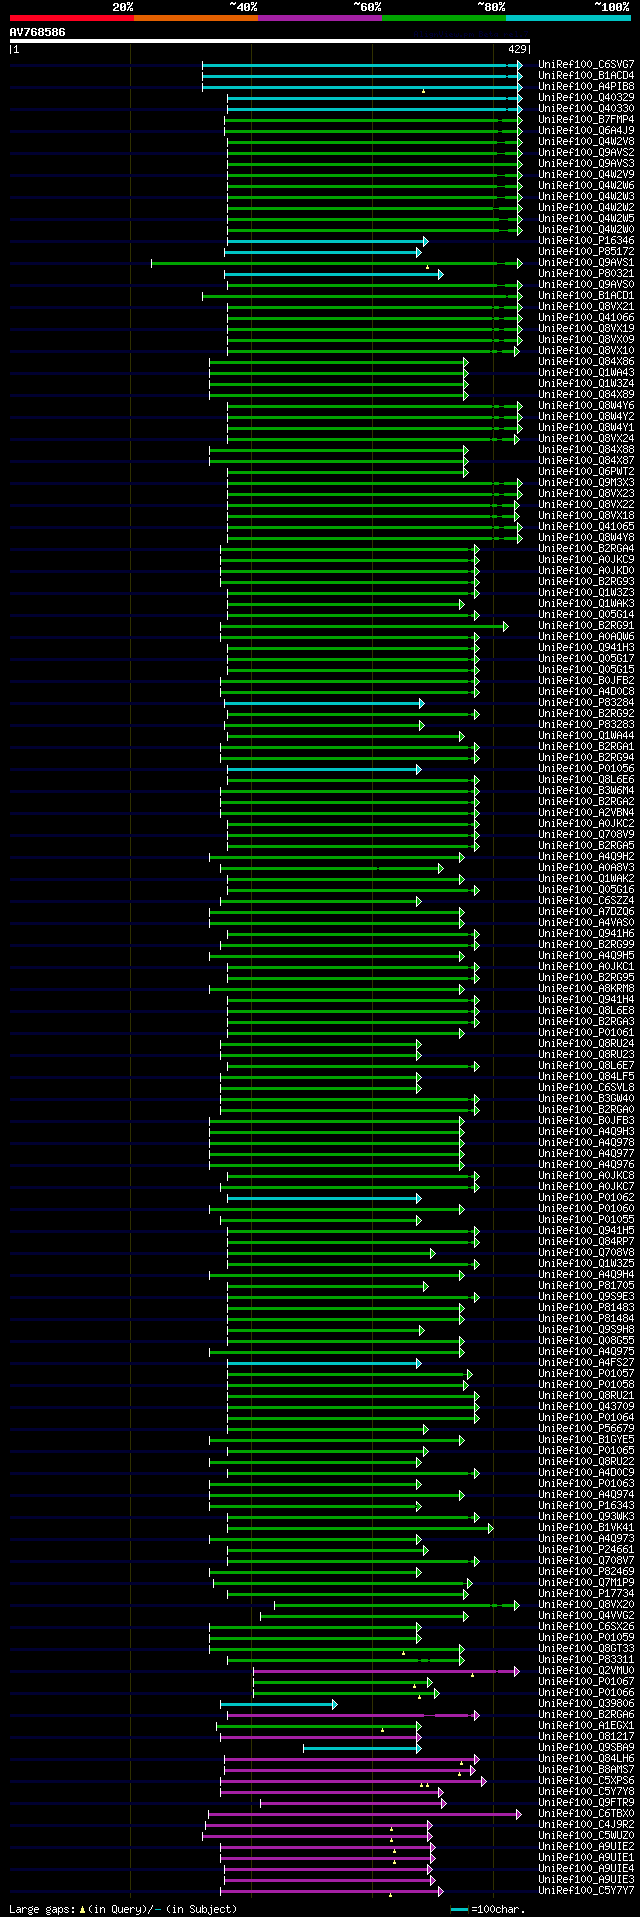Open the UniRef100_A0A8V3 hit

tap(586, 867)
